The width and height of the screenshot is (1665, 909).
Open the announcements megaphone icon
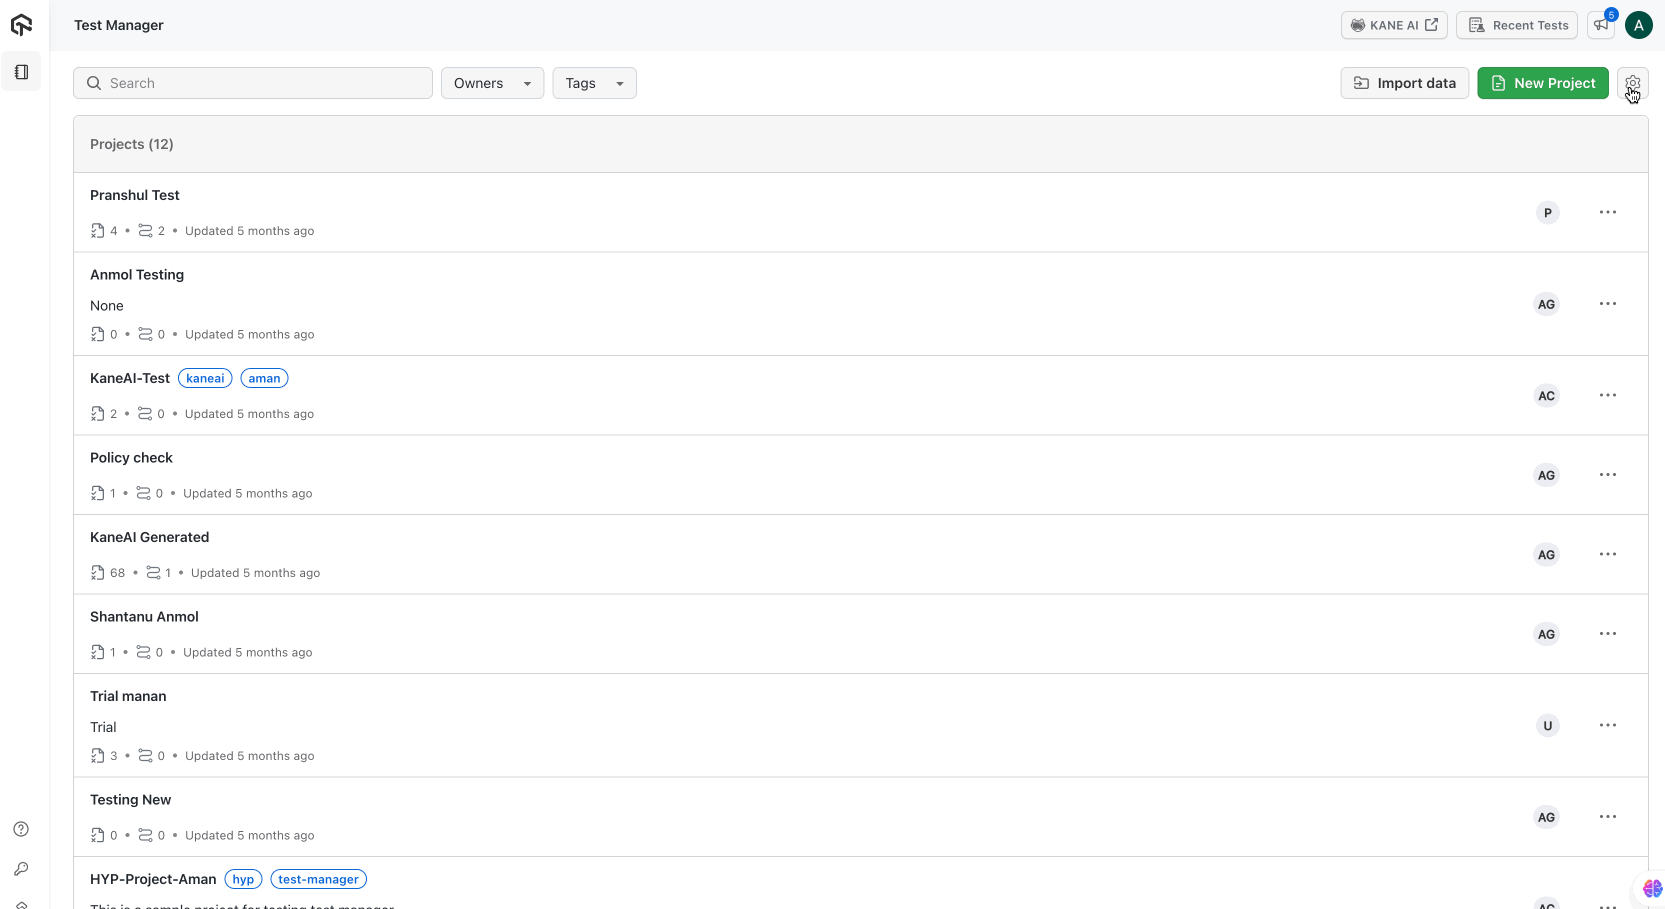1602,25
